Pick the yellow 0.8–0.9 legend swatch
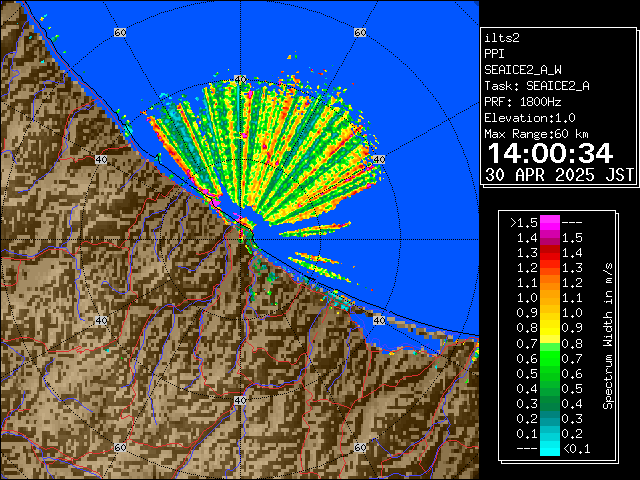 click(x=550, y=328)
